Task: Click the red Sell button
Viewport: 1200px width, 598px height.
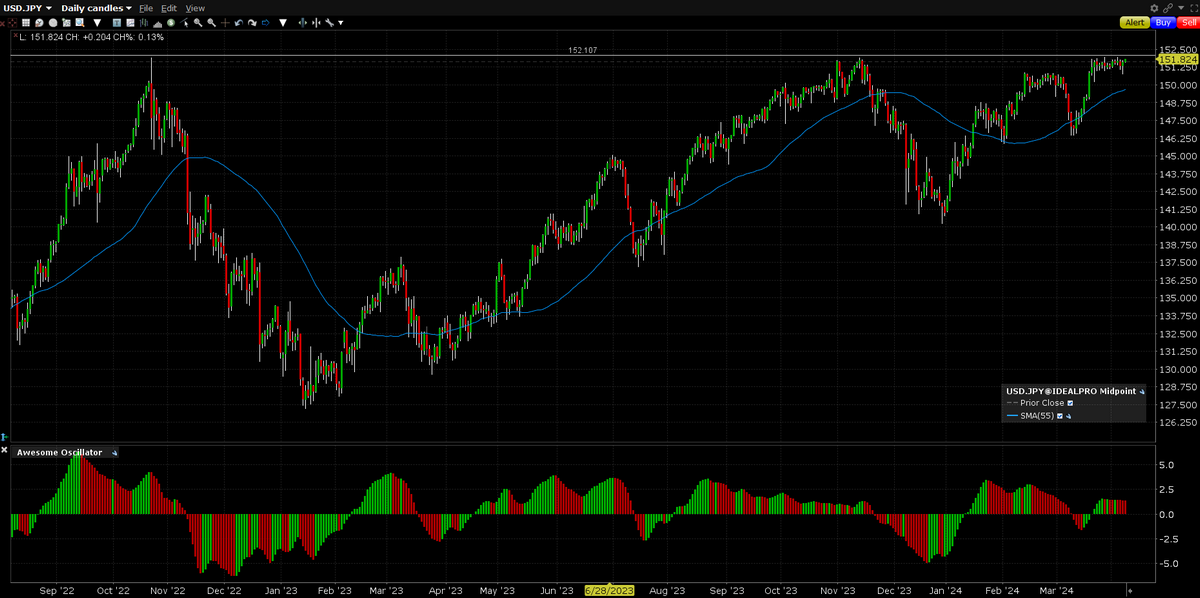Action: 1186,22
